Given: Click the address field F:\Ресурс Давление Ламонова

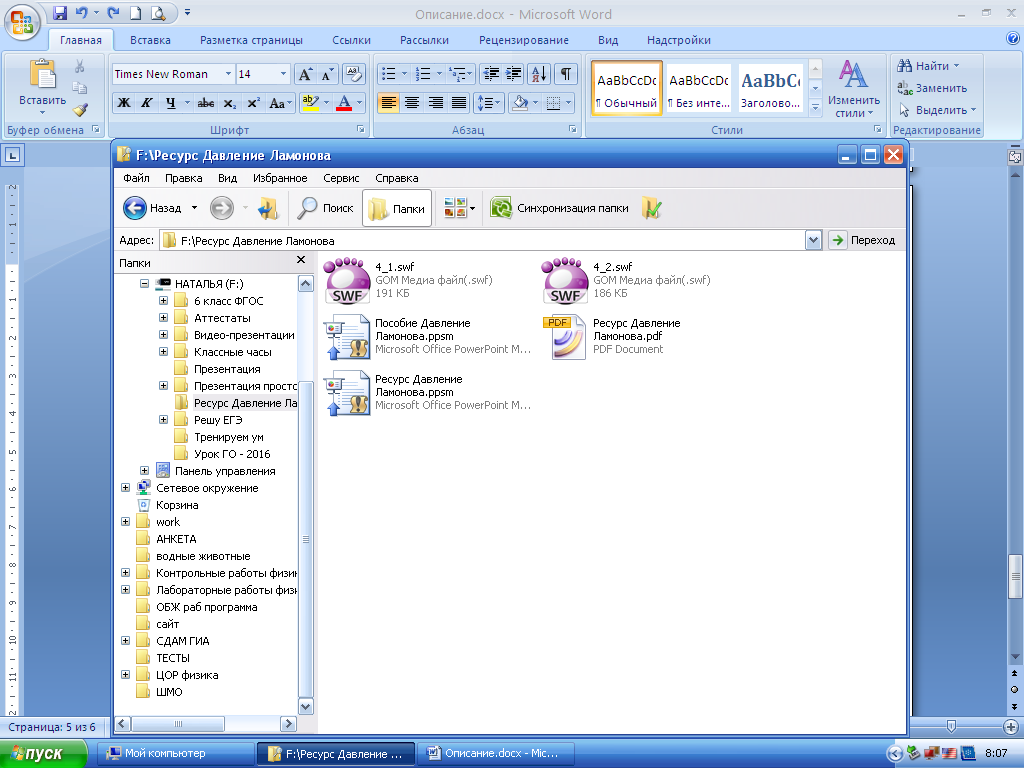Looking at the screenshot, I should (483, 240).
